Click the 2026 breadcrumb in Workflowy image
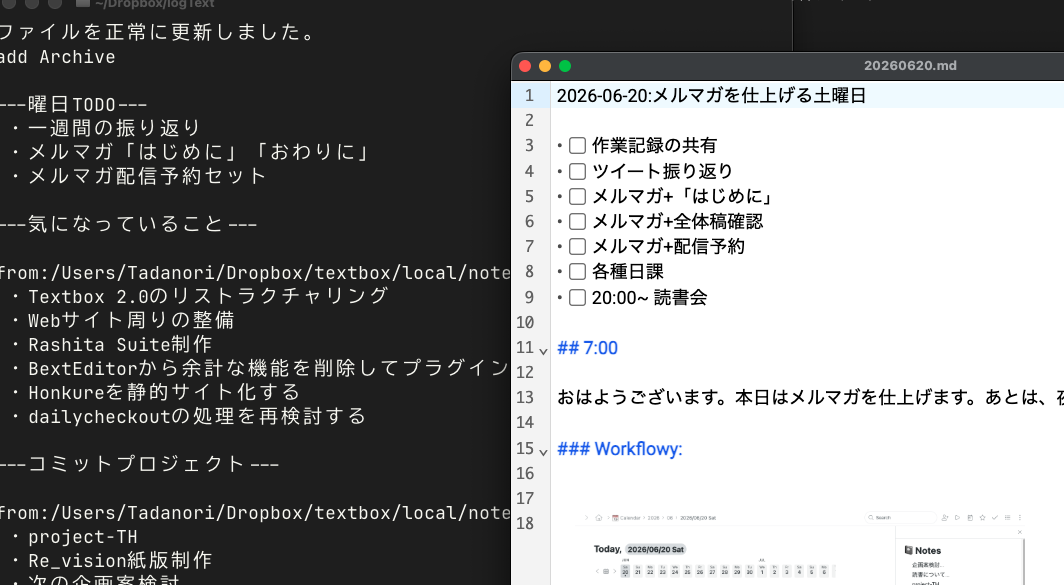 click(x=653, y=518)
